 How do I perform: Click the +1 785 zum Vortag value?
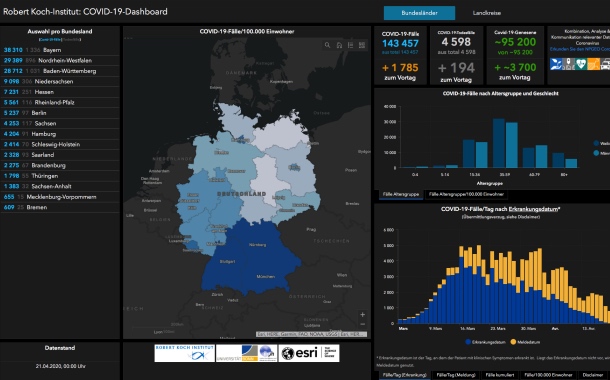400,68
